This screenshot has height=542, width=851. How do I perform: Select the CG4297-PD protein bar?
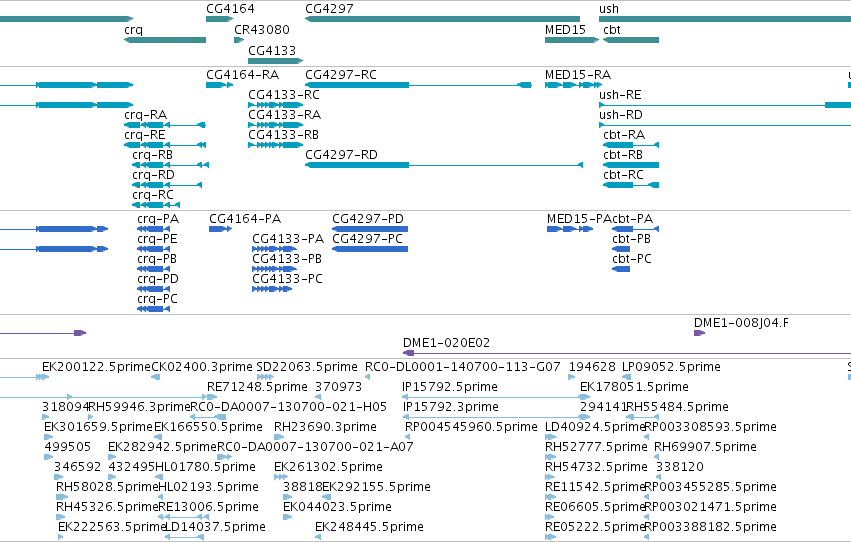click(370, 229)
